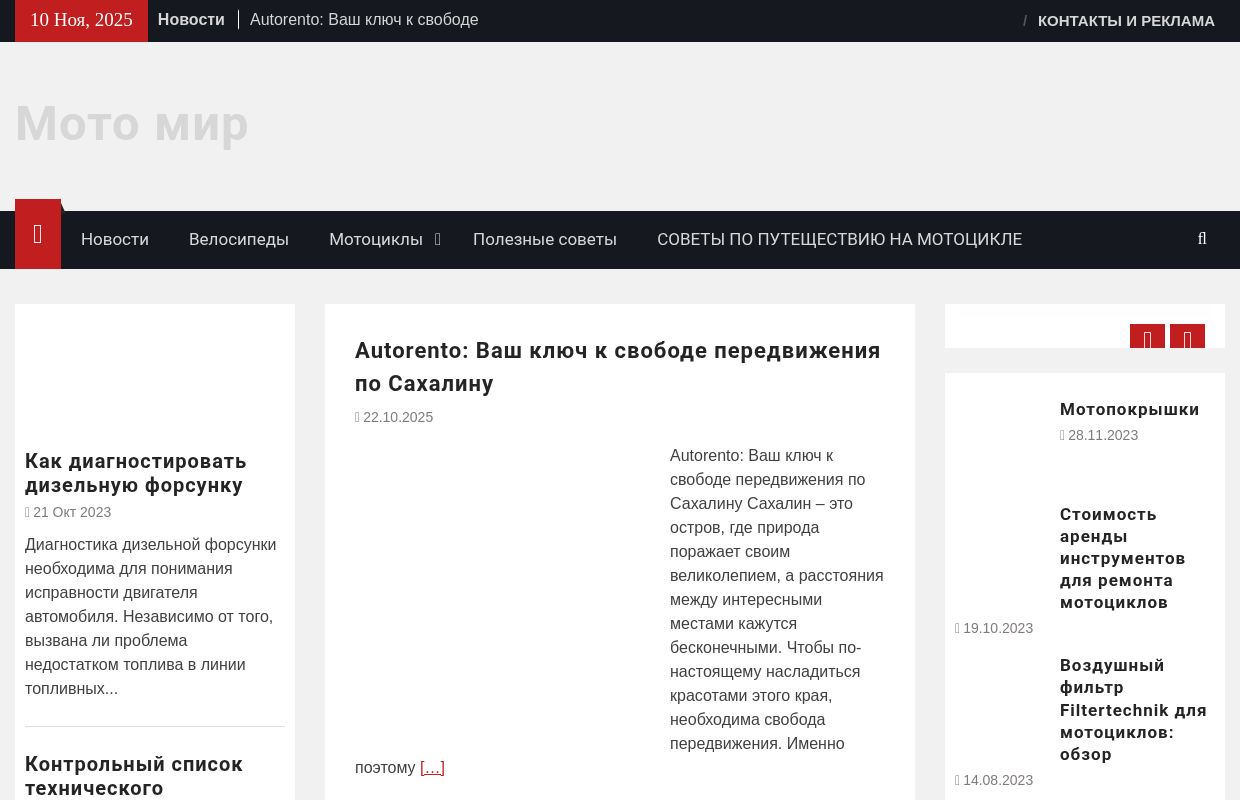Expand the Мотоциклы submenu arrow
The width and height of the screenshot is (1240, 800).
tap(437, 240)
